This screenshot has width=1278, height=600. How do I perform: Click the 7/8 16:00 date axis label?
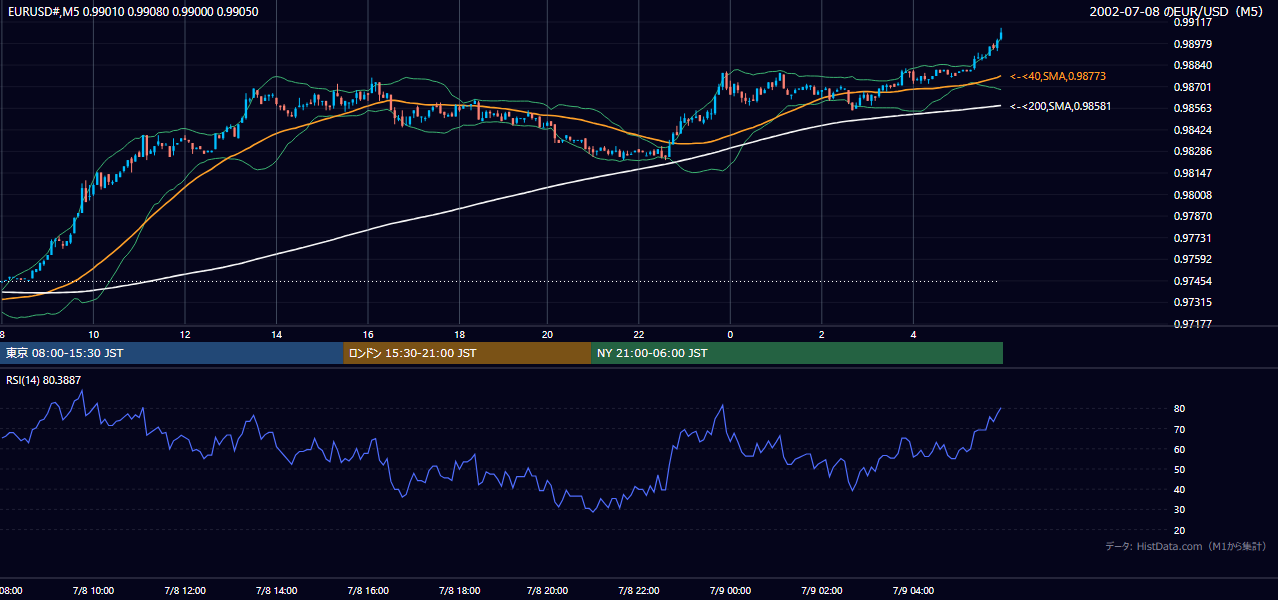point(367,591)
